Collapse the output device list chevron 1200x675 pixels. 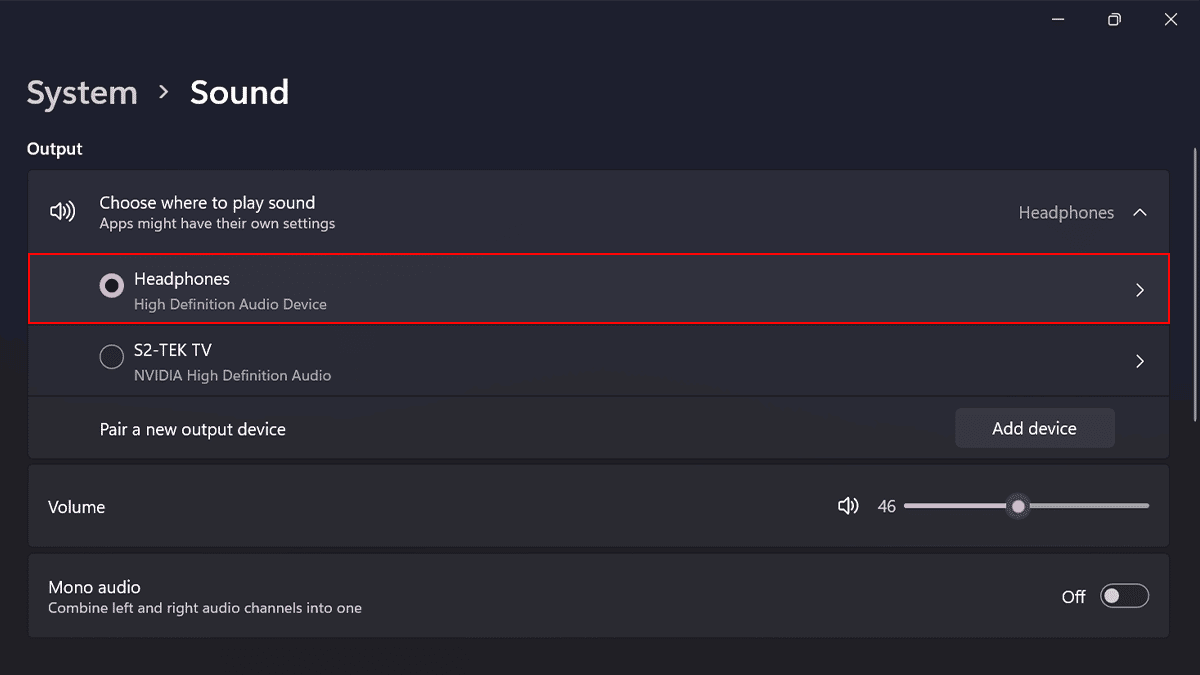(x=1139, y=213)
